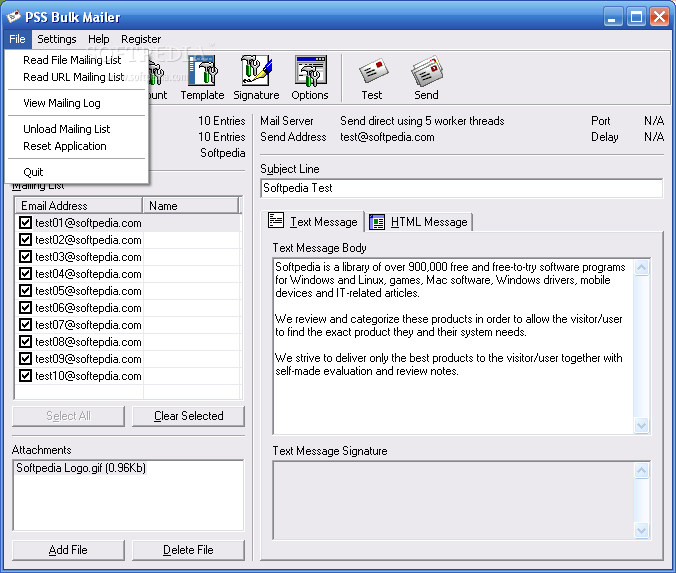Click send address test@softpedia.com

[x=387, y=137]
